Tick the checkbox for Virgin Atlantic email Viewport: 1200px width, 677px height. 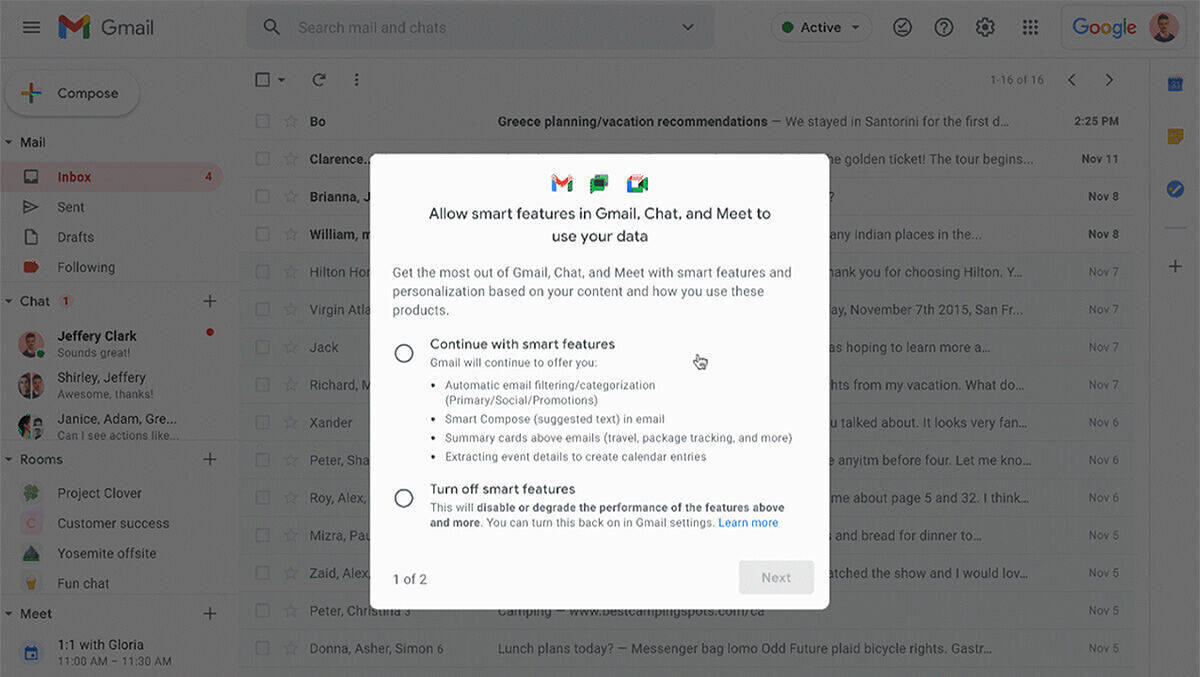[x=262, y=309]
